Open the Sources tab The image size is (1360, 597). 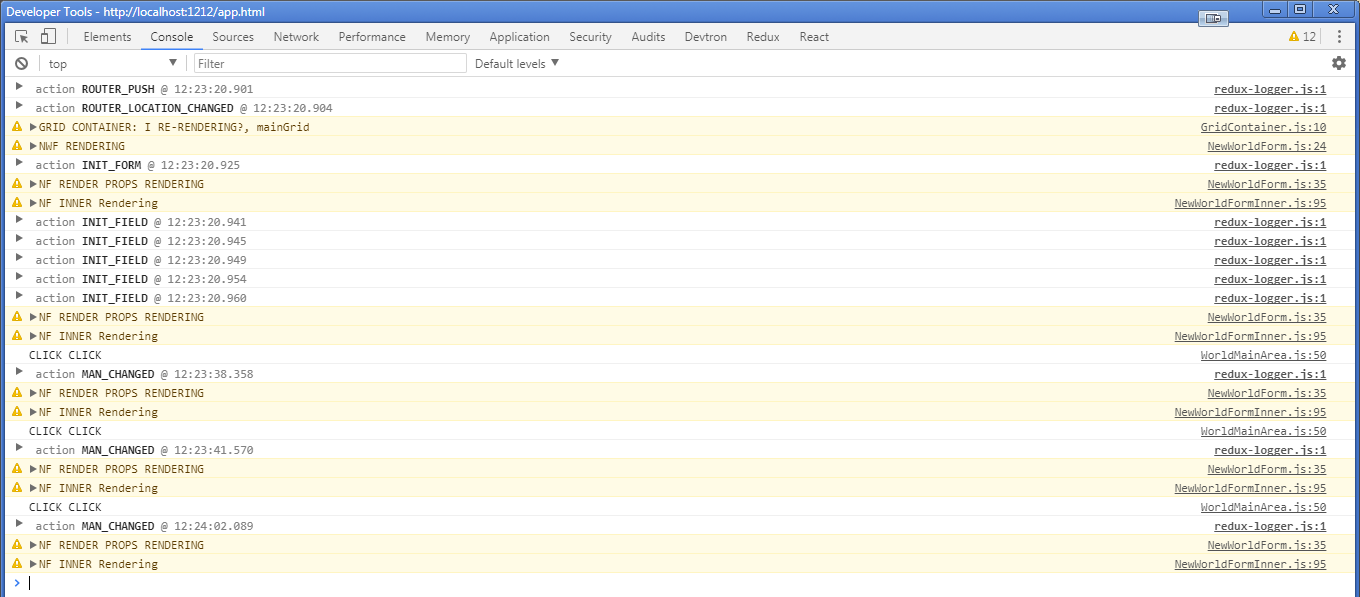(233, 37)
